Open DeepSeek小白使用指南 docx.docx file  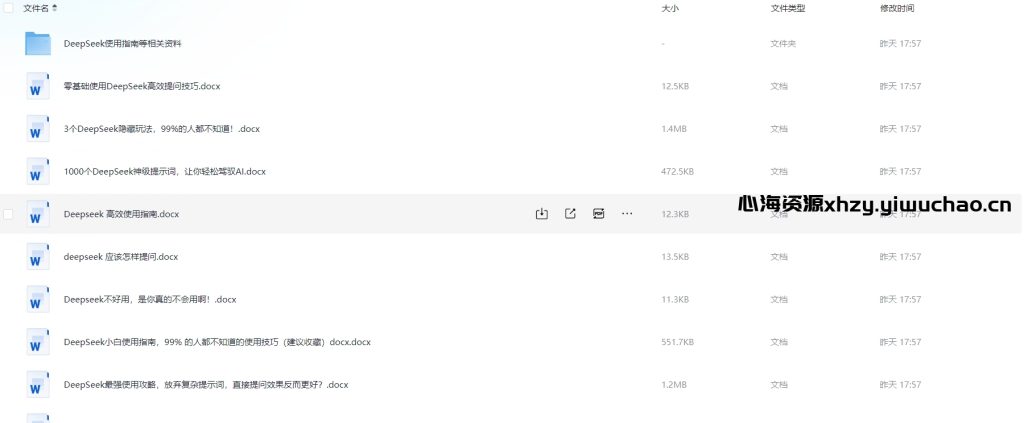(x=217, y=342)
